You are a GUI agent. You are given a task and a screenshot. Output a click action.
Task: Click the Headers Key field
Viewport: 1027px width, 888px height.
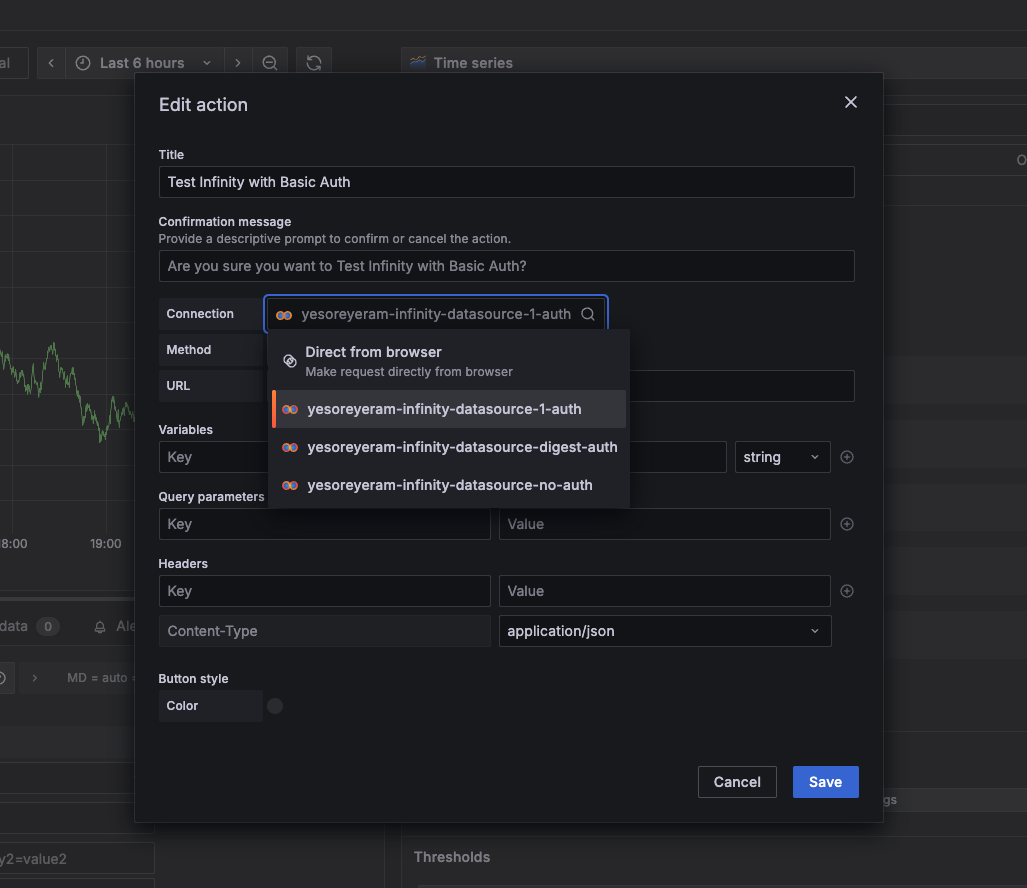(324, 591)
